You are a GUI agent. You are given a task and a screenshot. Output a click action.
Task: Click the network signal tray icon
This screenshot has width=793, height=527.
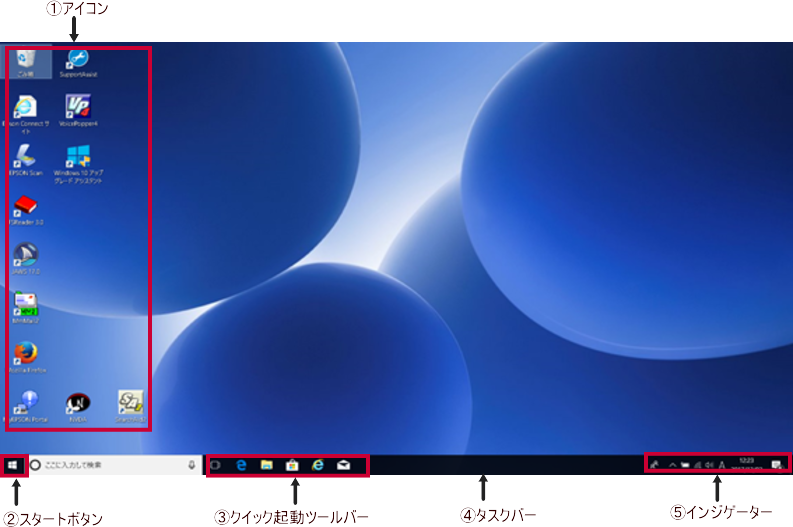click(x=698, y=465)
